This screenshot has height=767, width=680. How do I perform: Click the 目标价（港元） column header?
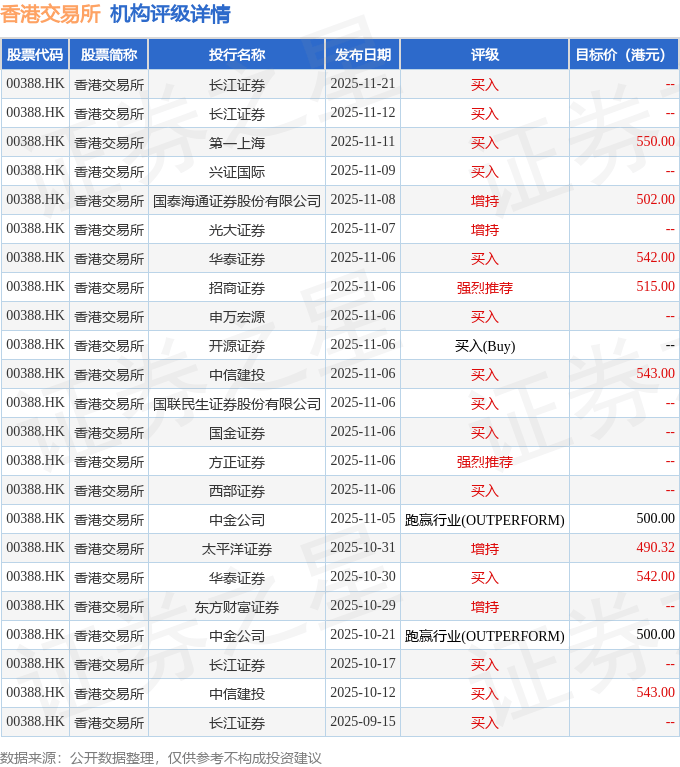[624, 55]
